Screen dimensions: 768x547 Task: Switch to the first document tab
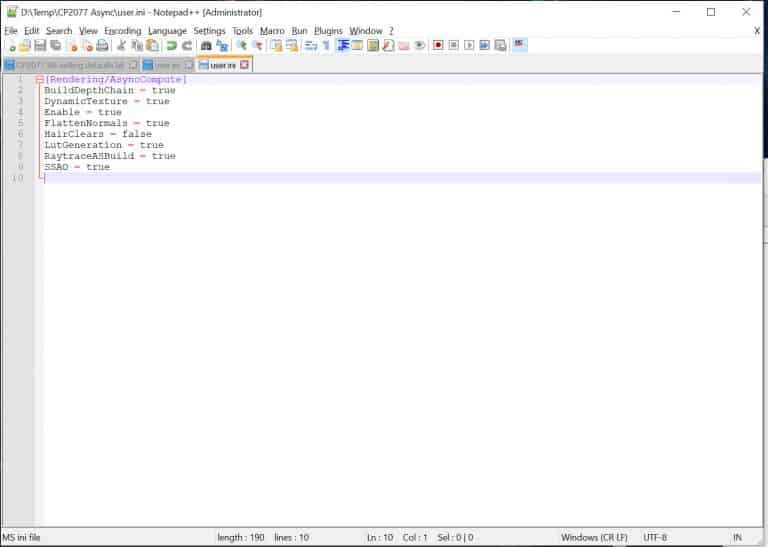tap(66, 65)
